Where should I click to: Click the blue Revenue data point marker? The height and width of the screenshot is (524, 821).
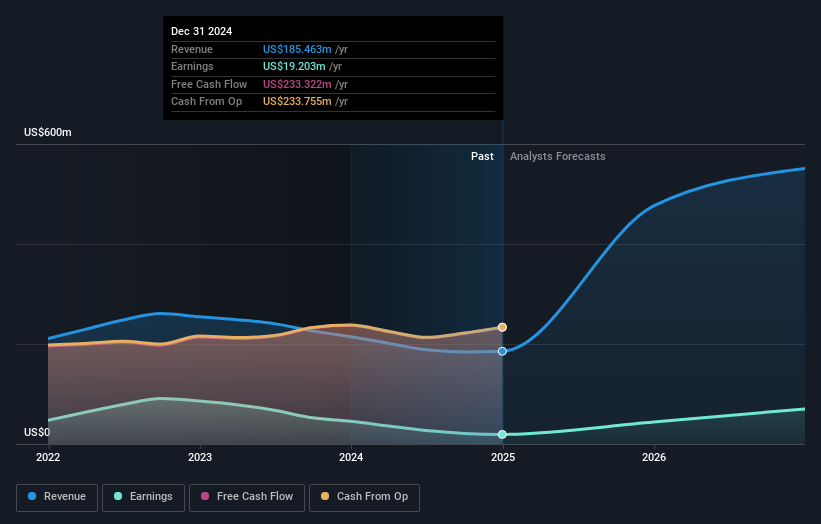[x=502, y=351]
